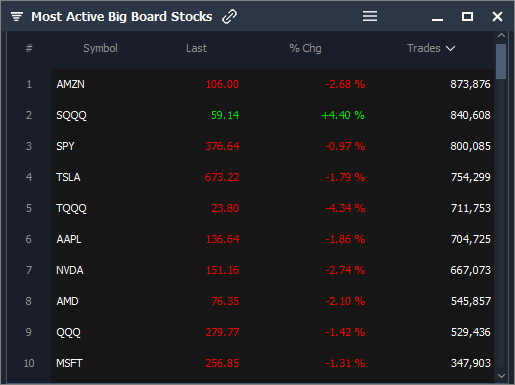Maximize the Most Active Big Board window
The width and height of the screenshot is (515, 385).
pyautogui.click(x=467, y=16)
